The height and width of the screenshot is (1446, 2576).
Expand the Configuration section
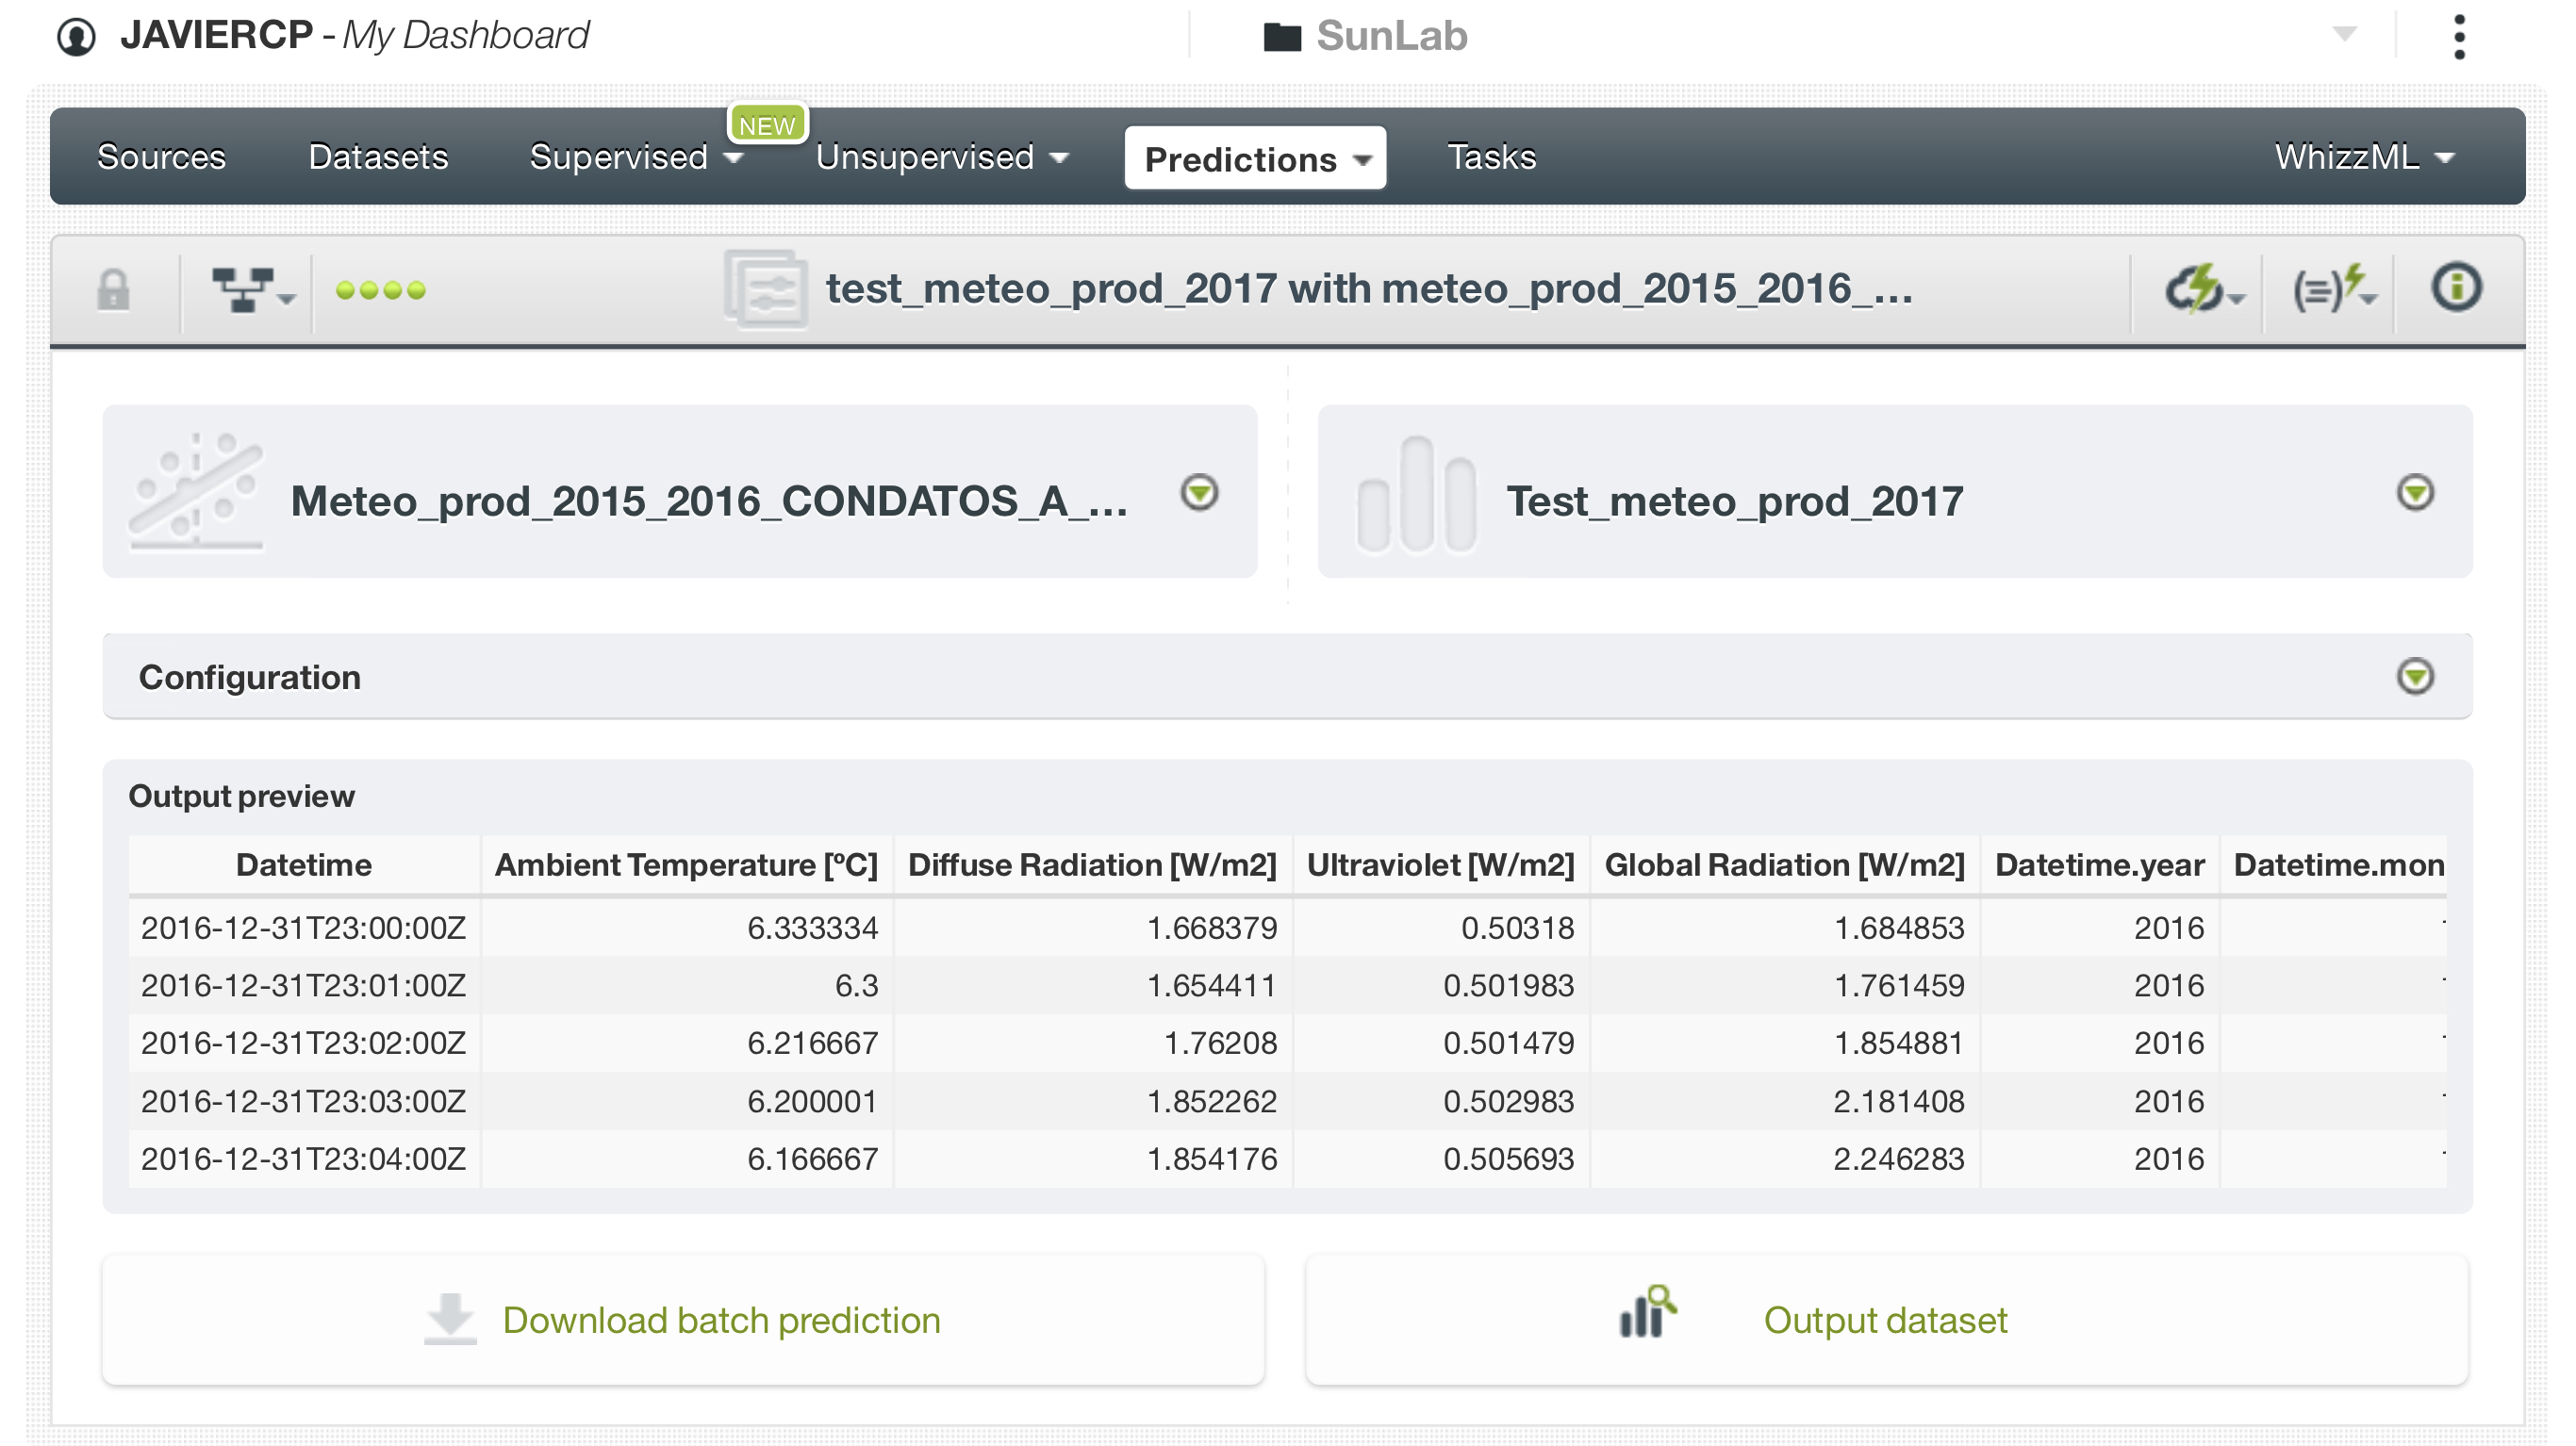tap(2415, 677)
